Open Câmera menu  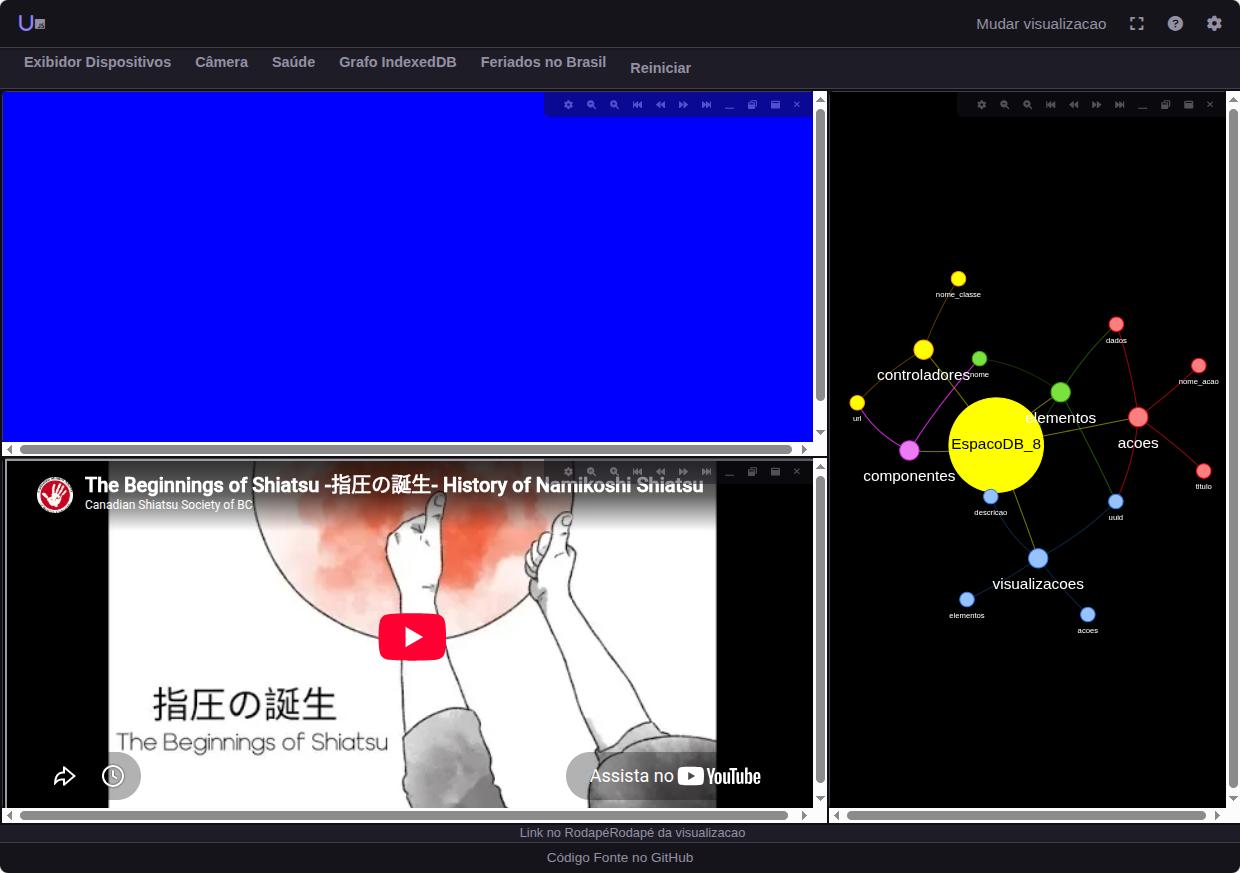pyautogui.click(x=221, y=62)
